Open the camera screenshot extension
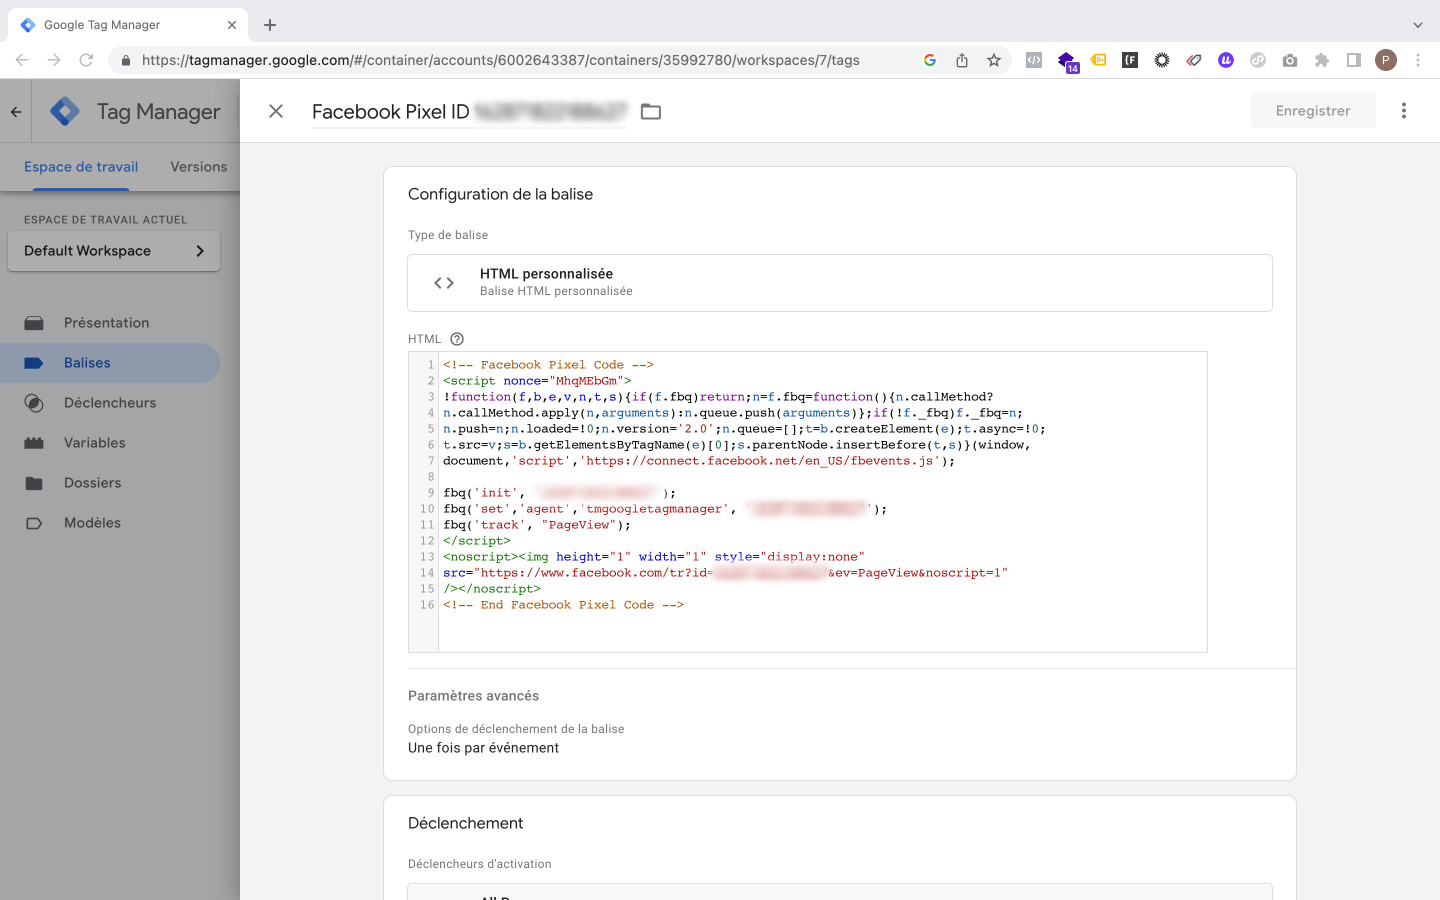Screen dimensions: 1440x900 coord(1290,60)
